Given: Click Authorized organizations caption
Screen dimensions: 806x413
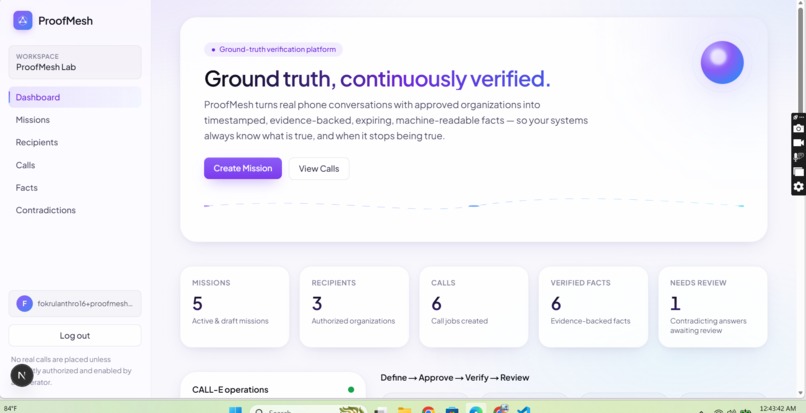Looking at the screenshot, I should click(353, 321).
